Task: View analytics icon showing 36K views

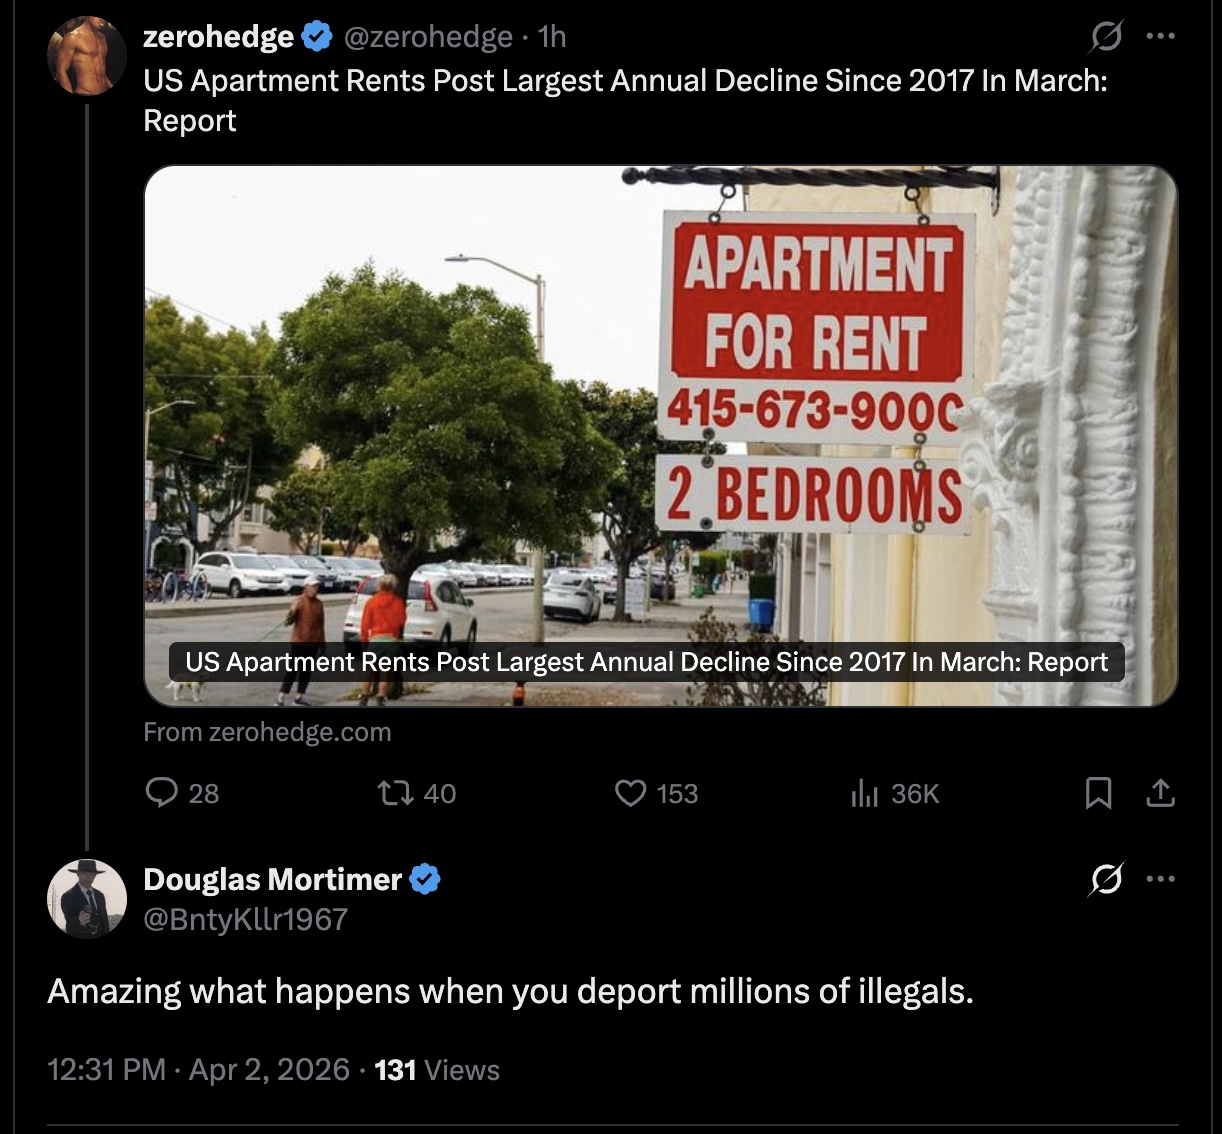Action: [864, 793]
